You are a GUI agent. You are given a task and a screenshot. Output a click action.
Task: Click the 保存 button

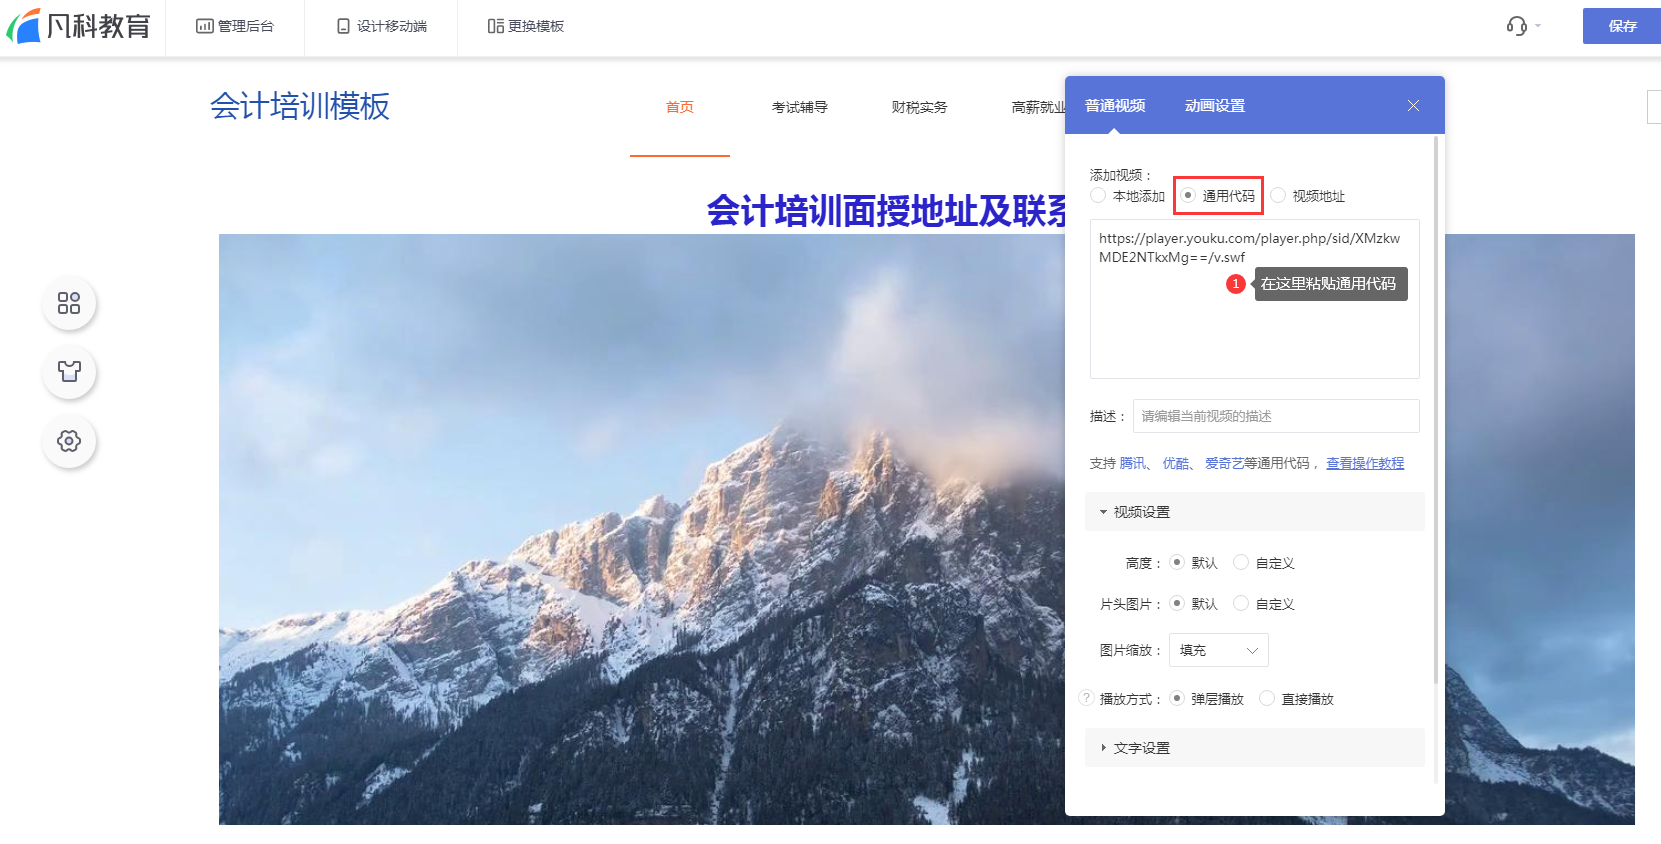[x=1622, y=26]
